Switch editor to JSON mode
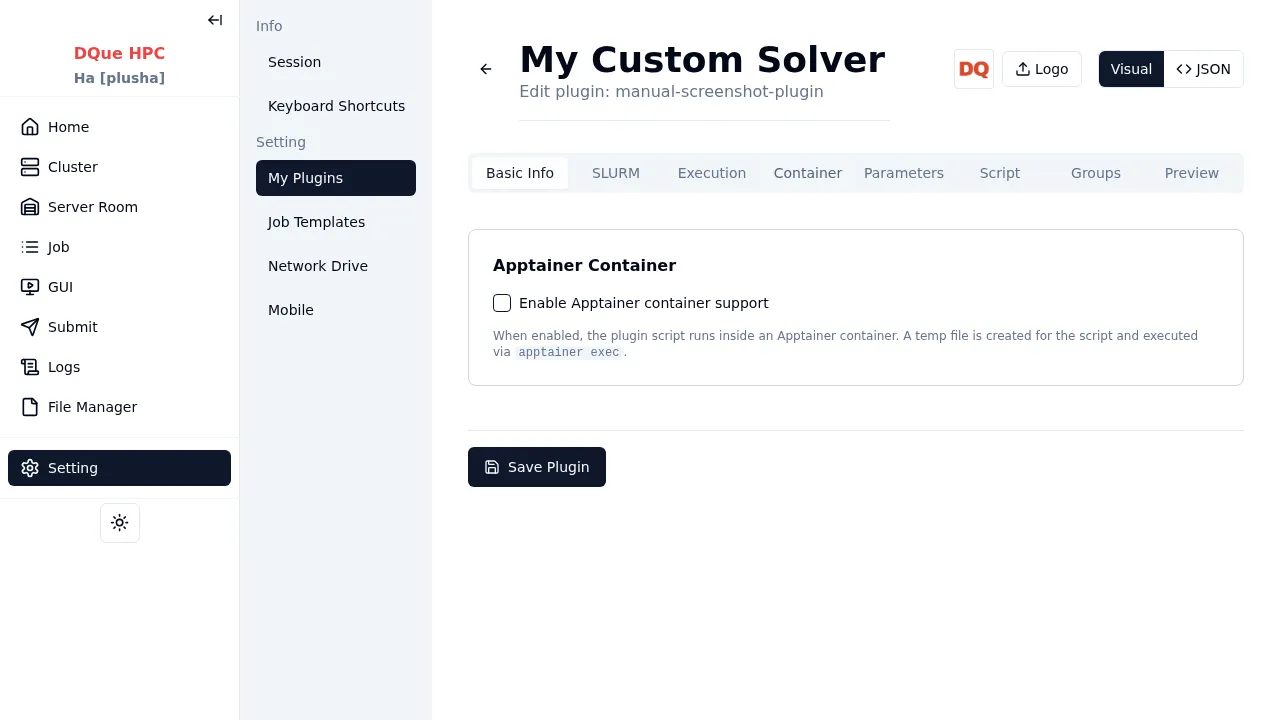The width and height of the screenshot is (1280, 720). point(1203,69)
